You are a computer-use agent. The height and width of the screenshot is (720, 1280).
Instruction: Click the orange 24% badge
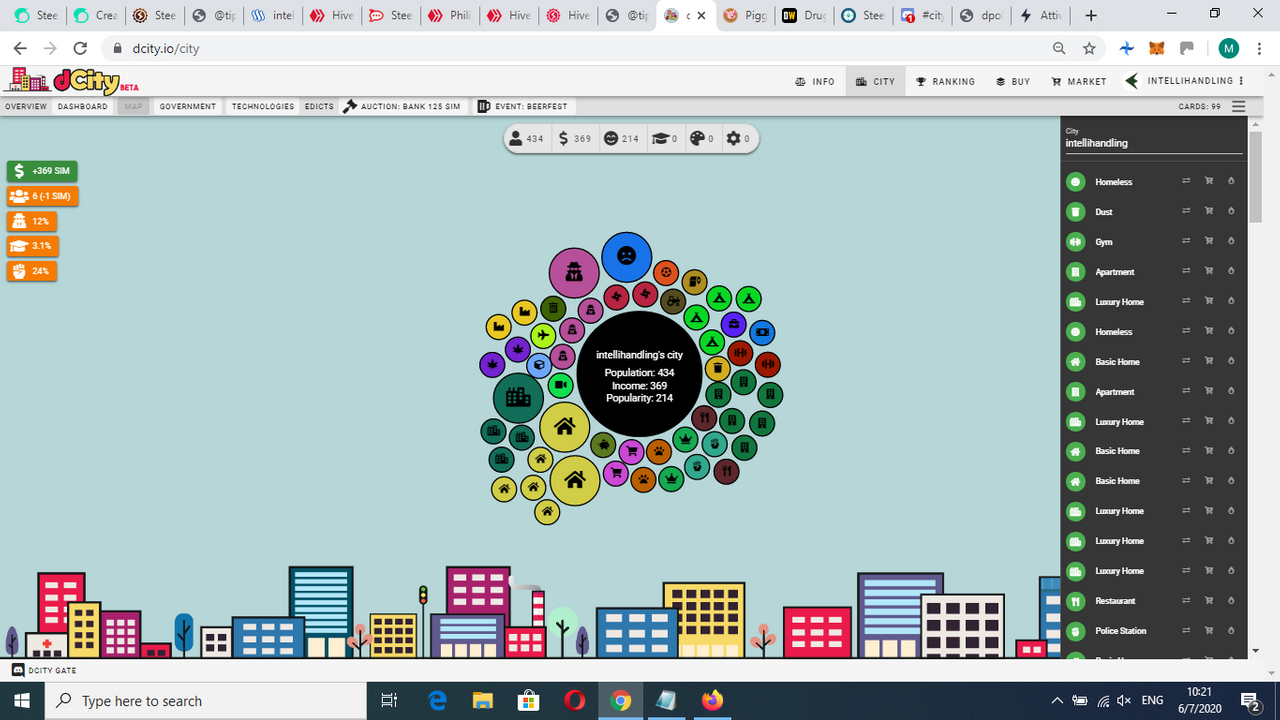pos(32,271)
